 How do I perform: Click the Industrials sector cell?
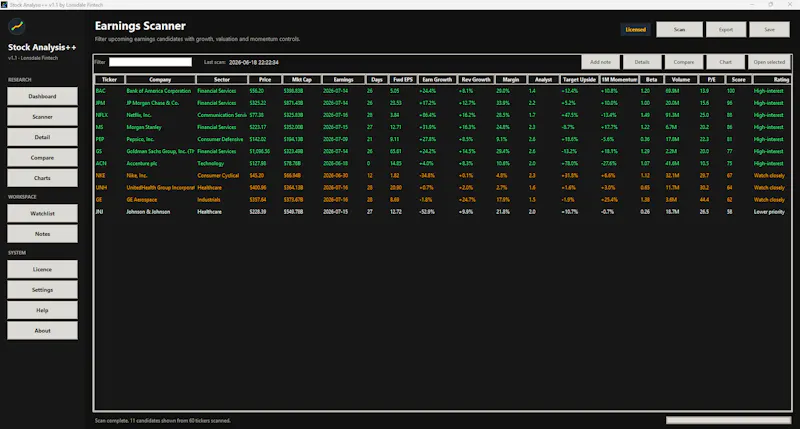click(209, 200)
